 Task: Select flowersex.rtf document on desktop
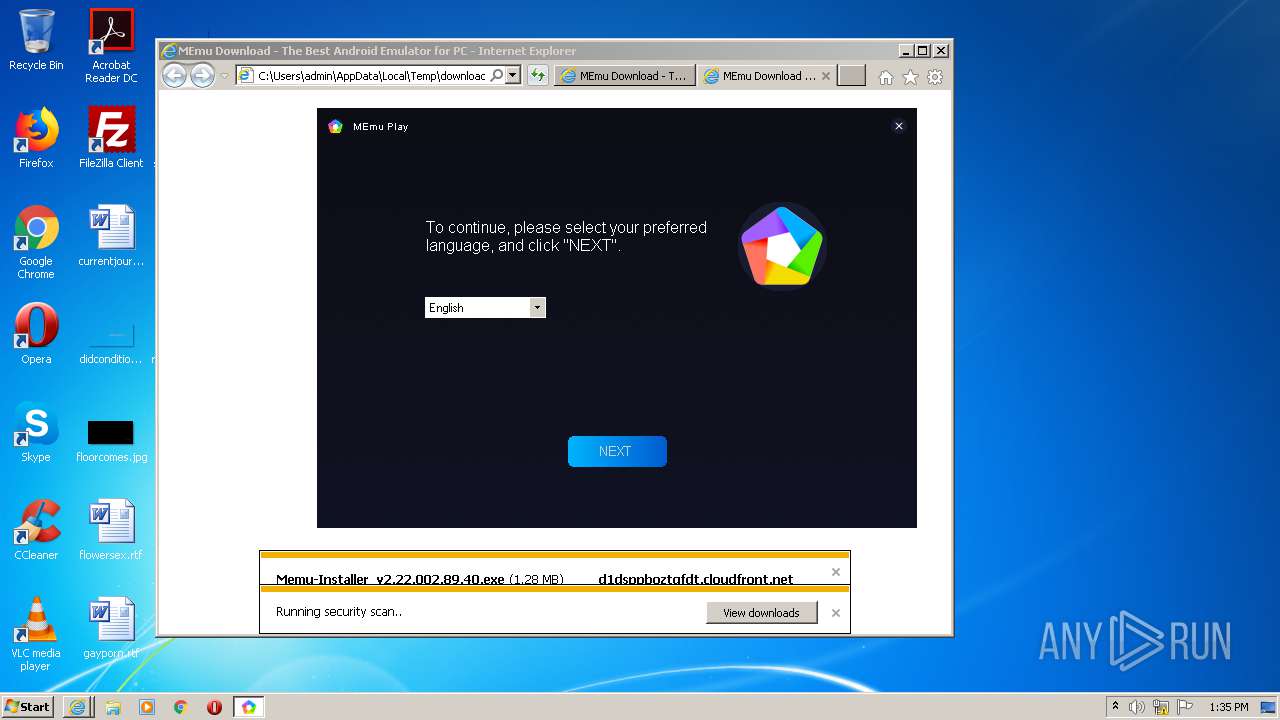(x=111, y=530)
